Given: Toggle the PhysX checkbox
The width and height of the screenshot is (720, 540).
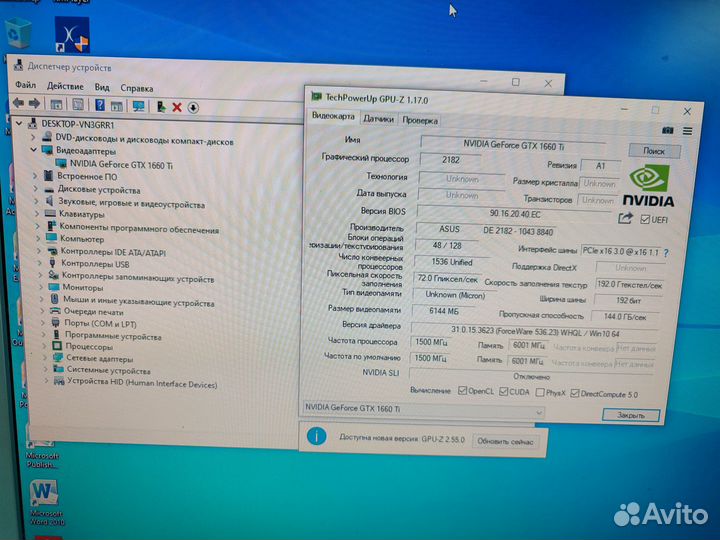Looking at the screenshot, I should [x=540, y=393].
